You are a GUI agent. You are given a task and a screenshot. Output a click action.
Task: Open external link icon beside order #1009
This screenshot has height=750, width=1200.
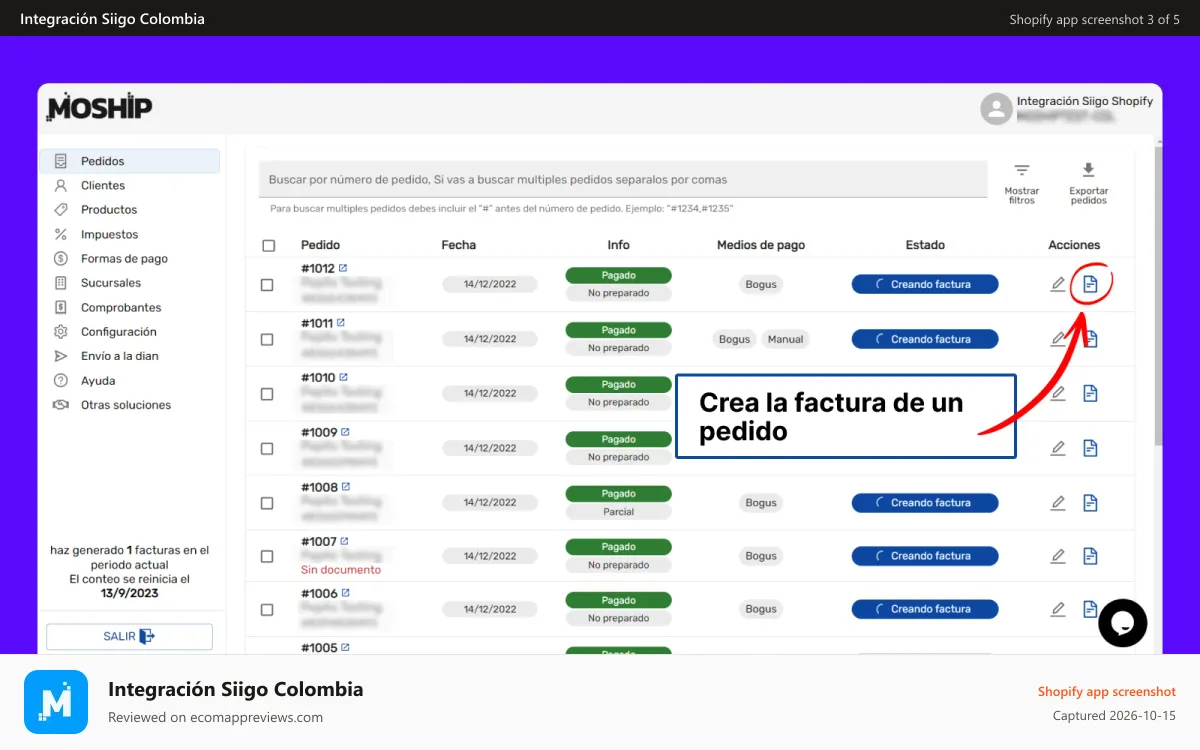pyautogui.click(x=345, y=432)
